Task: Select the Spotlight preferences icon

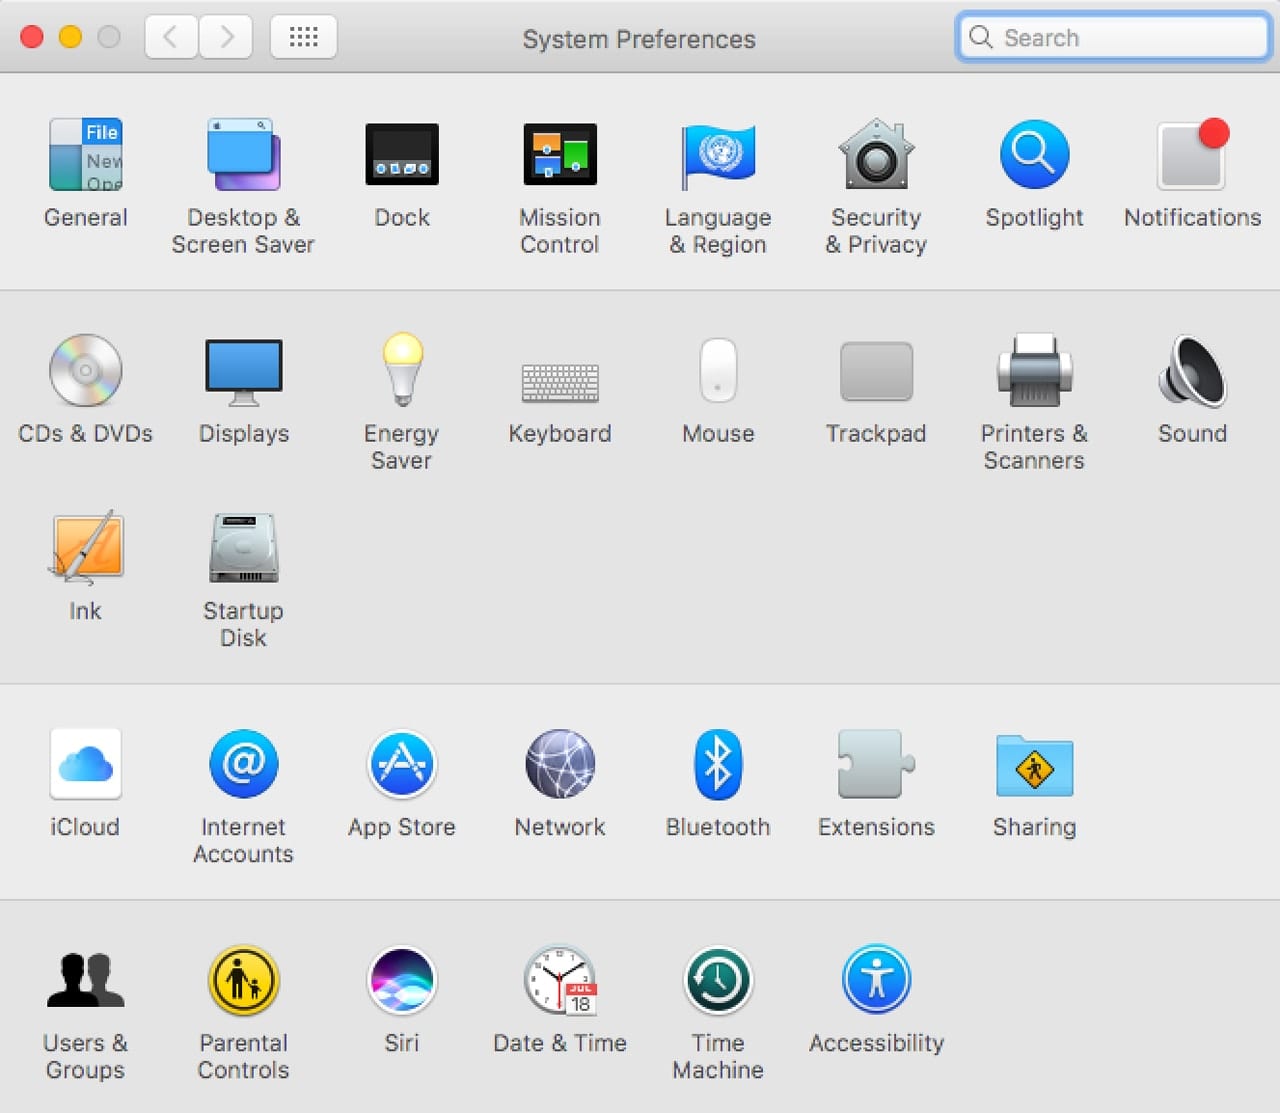Action: pyautogui.click(x=1034, y=155)
